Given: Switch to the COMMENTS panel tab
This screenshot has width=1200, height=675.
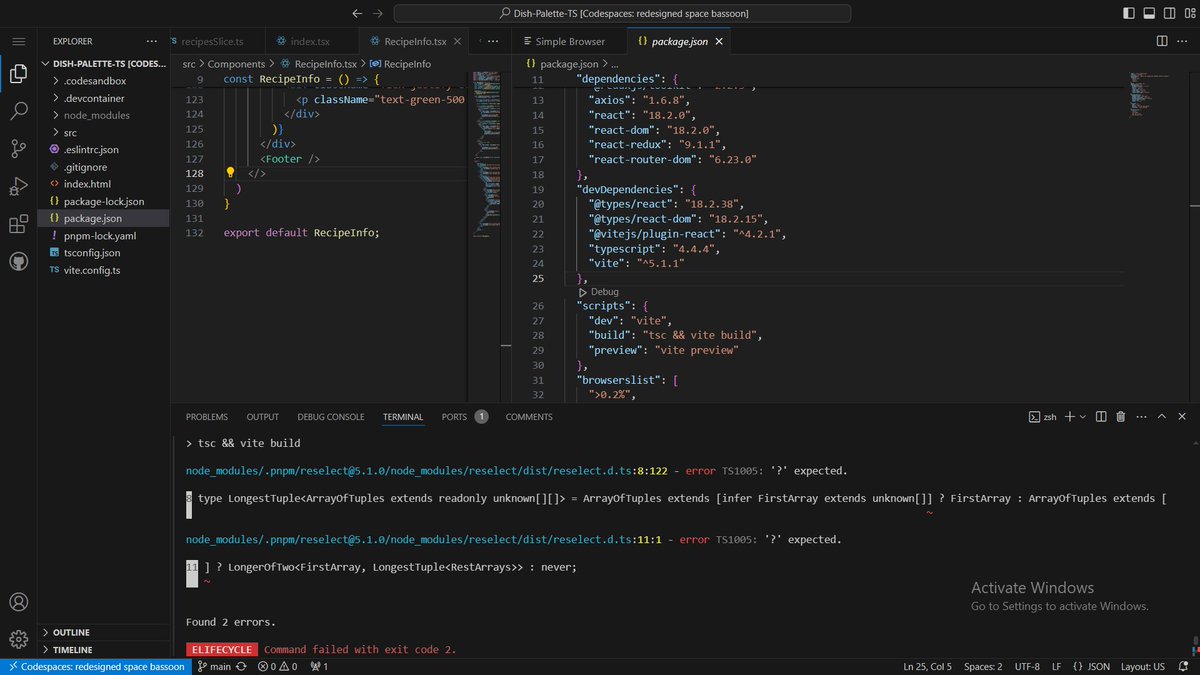Looking at the screenshot, I should click(x=529, y=417).
